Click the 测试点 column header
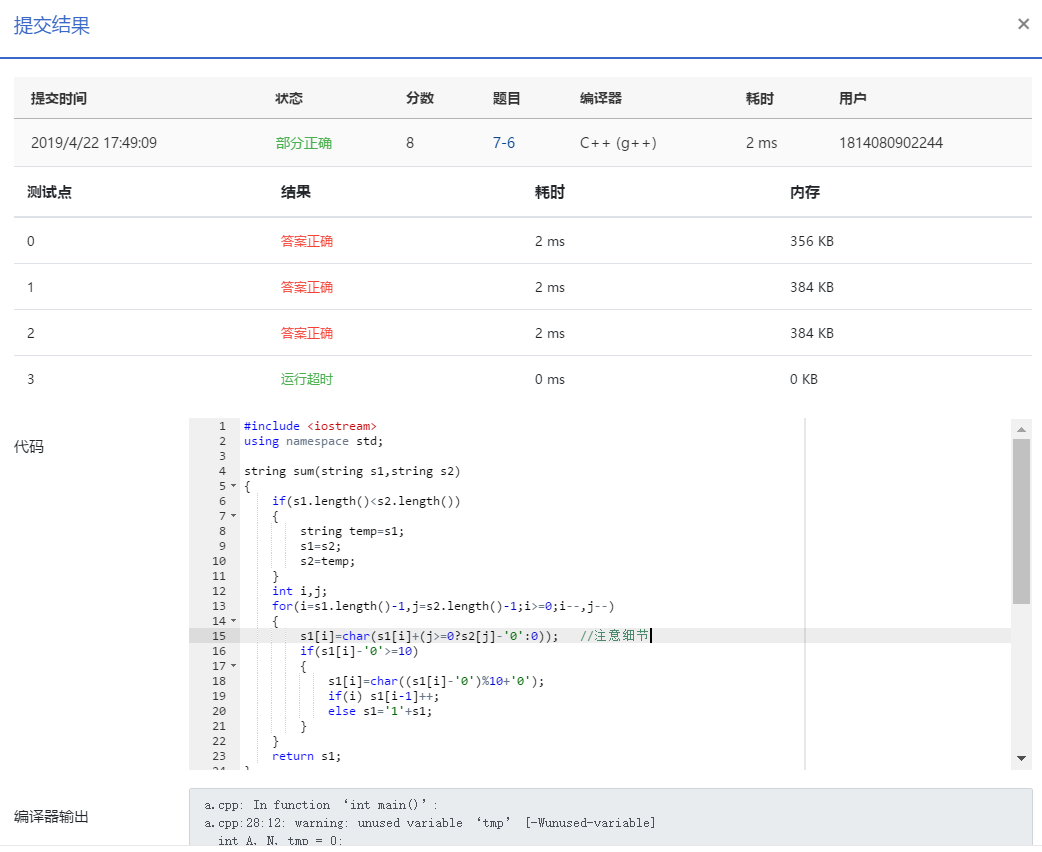The image size is (1042, 852). 49,192
